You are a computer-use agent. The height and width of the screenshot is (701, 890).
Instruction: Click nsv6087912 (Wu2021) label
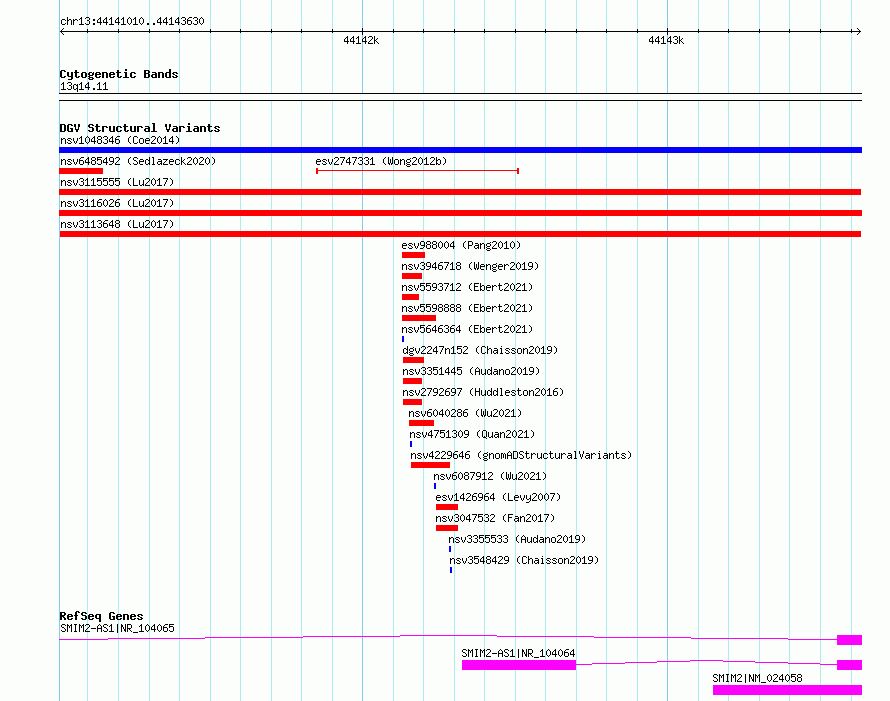pos(490,476)
